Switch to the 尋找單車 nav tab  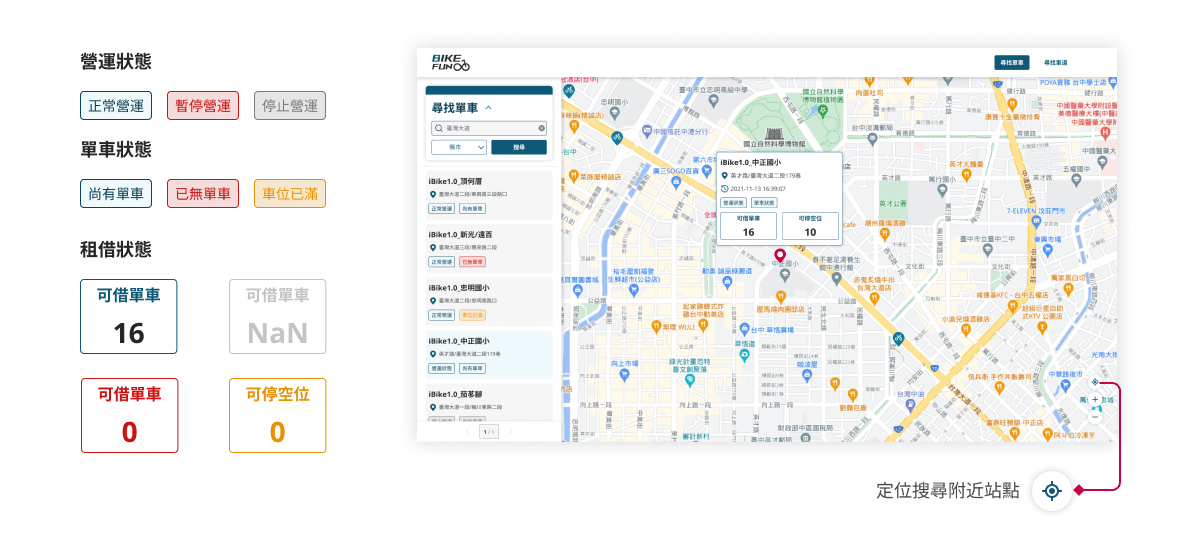tap(1011, 62)
